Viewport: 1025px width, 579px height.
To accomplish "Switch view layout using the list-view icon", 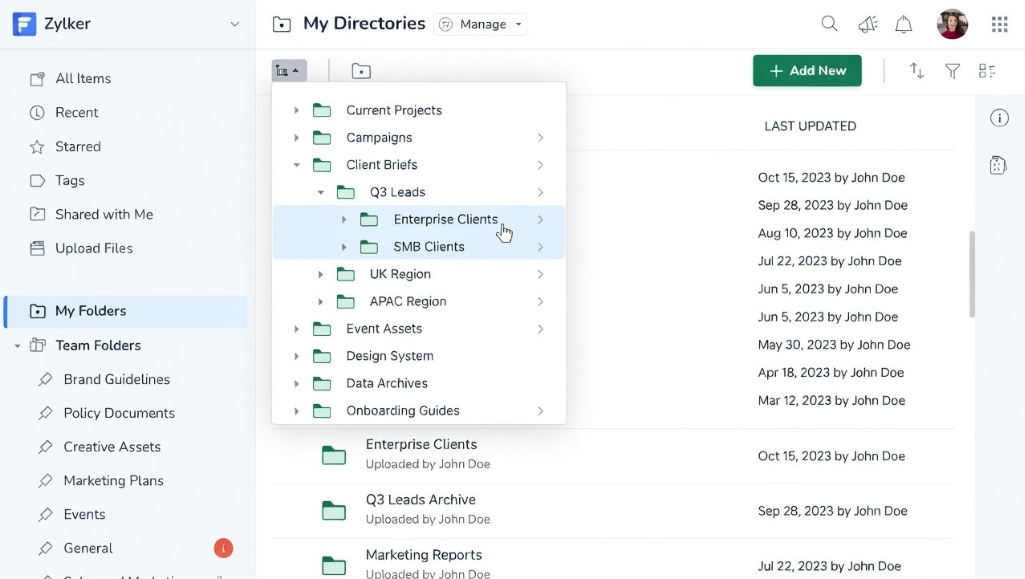I will 987,71.
